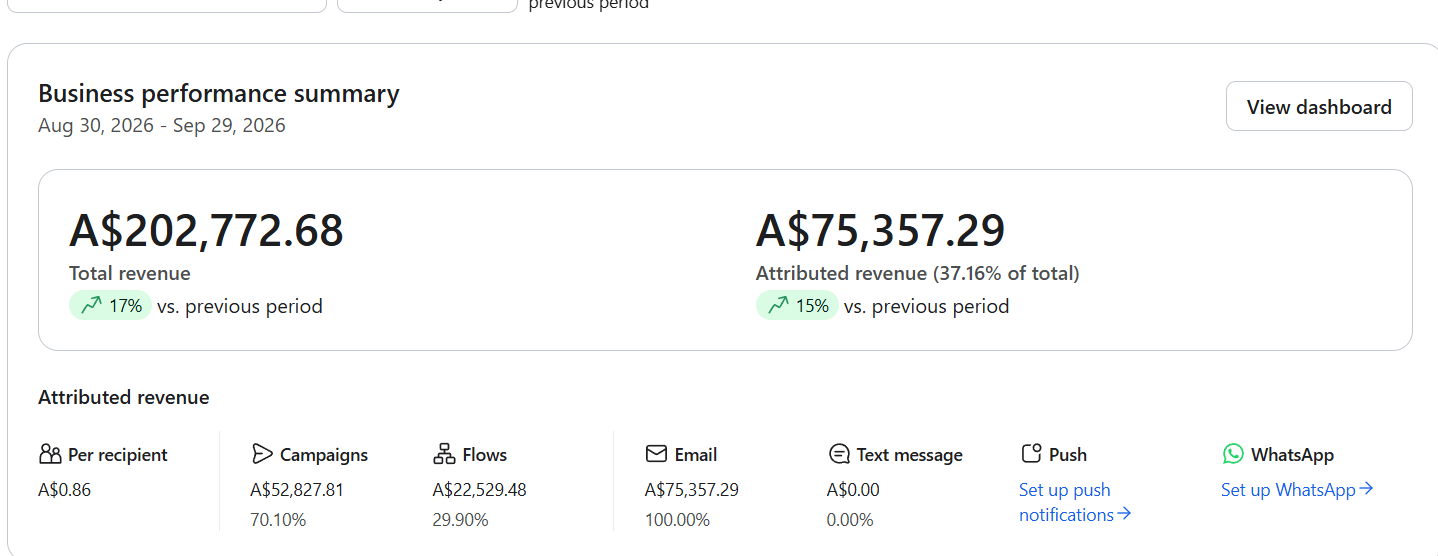Click vs. previous period under Total revenue

coord(240,306)
